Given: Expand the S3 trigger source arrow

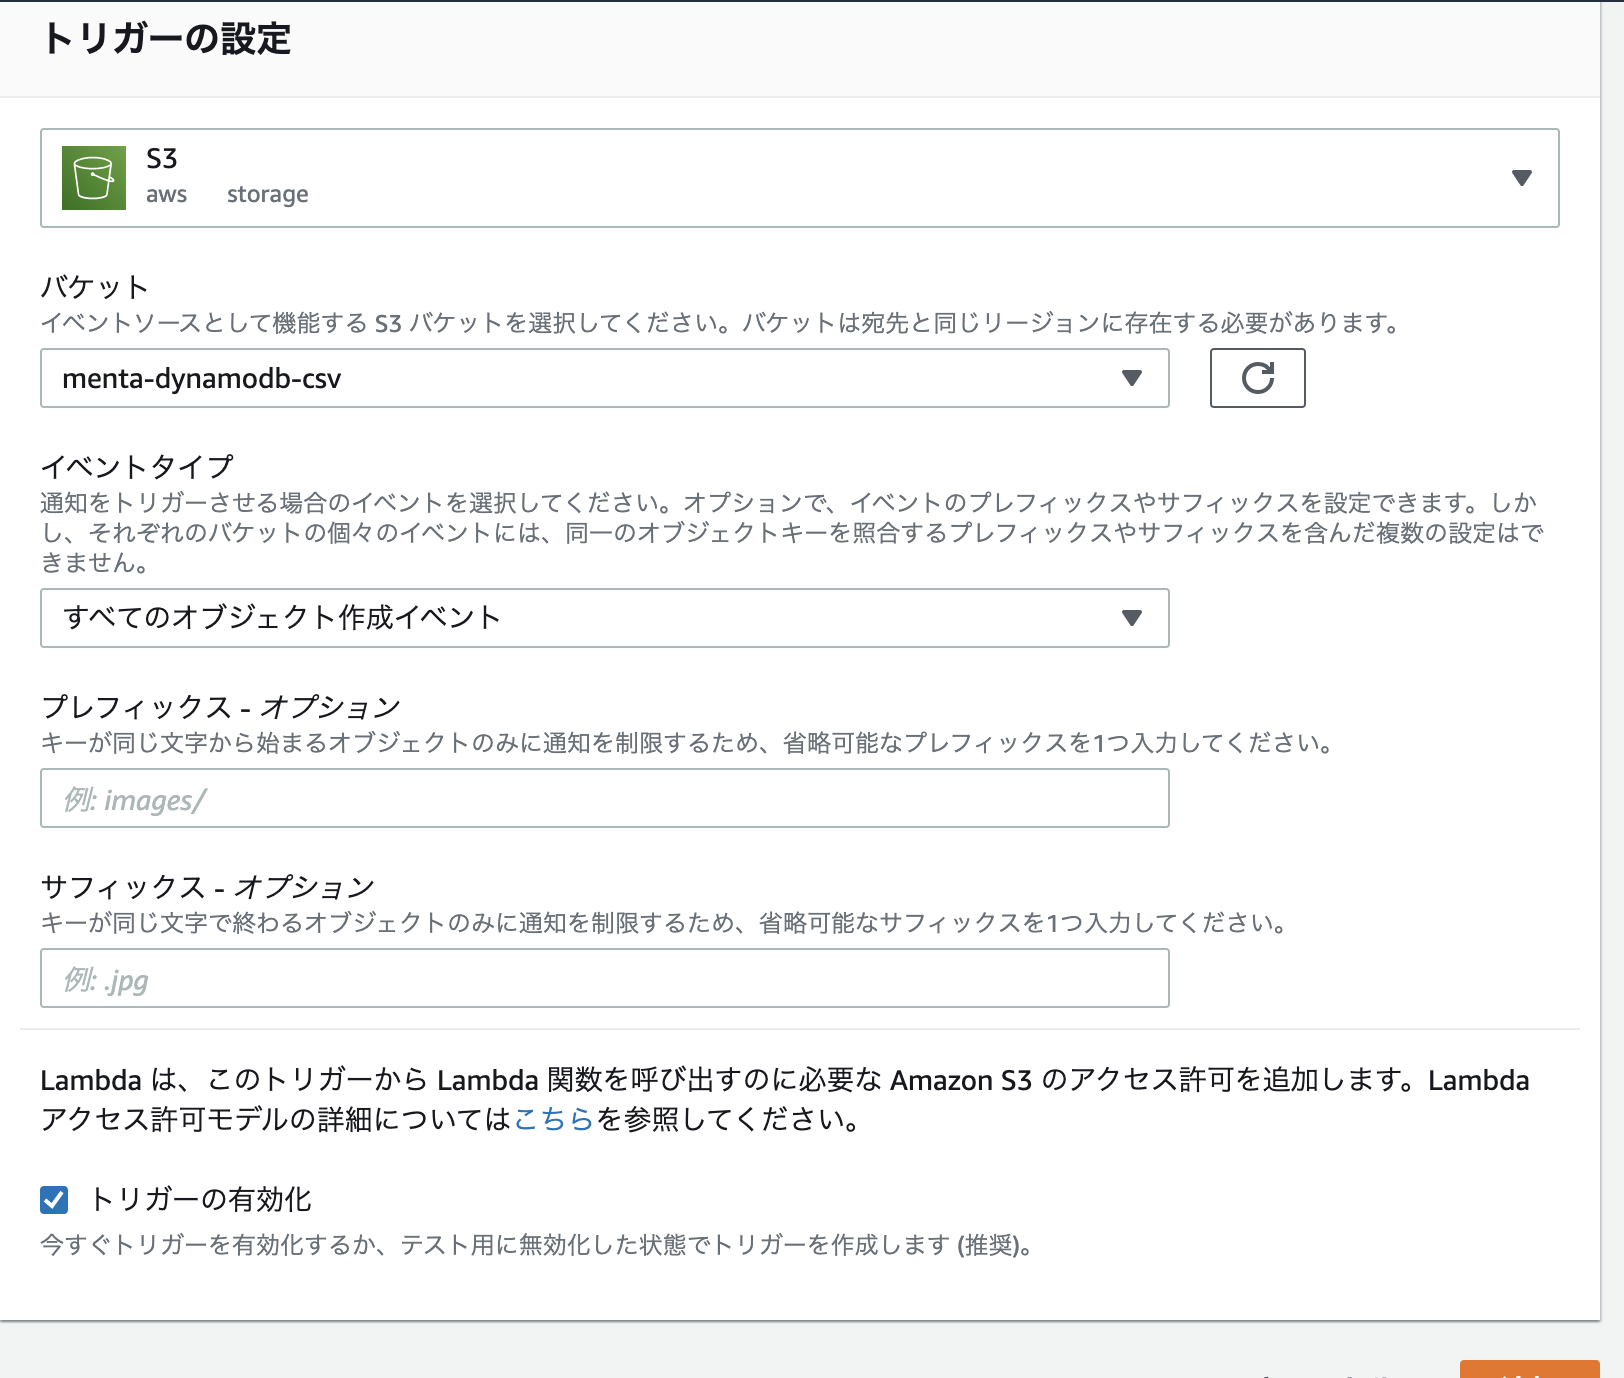Looking at the screenshot, I should pyautogui.click(x=1521, y=178).
